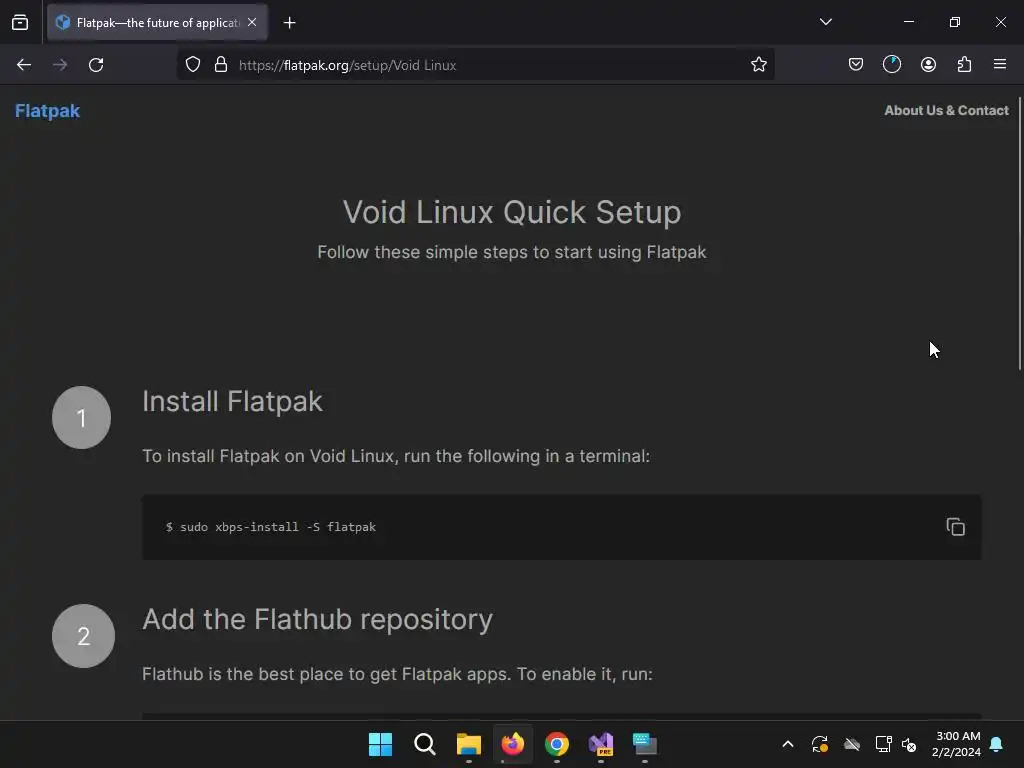
Task: Copy the xbps-install command to clipboard
Action: 955,527
